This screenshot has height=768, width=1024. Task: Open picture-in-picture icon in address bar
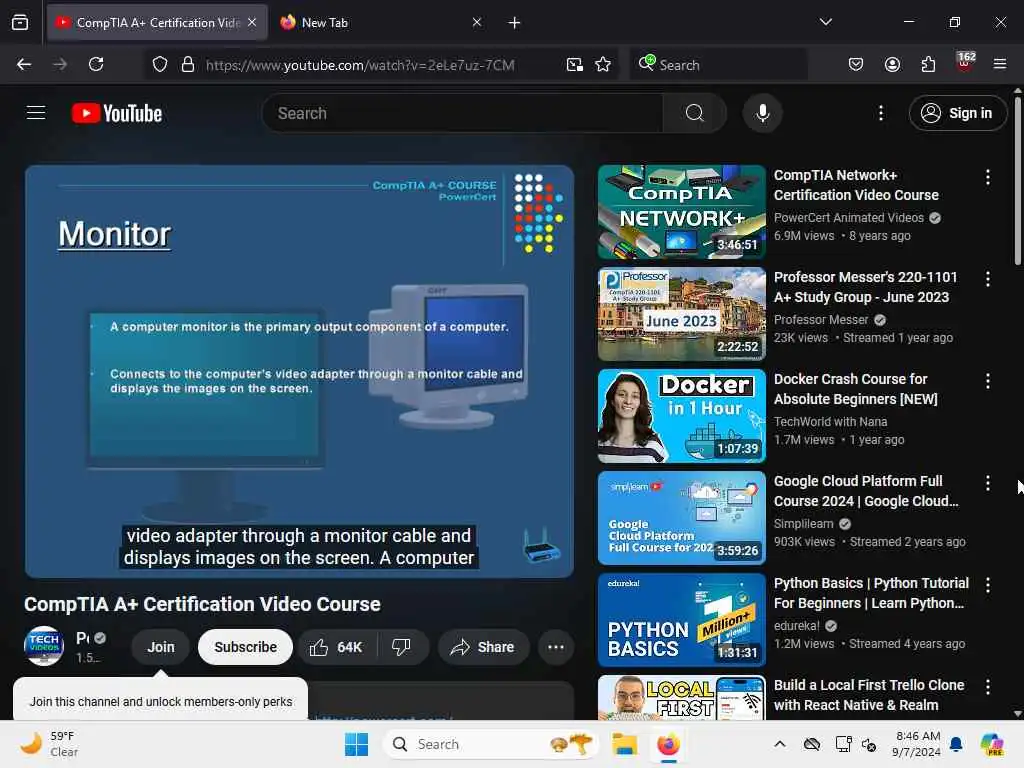575,65
